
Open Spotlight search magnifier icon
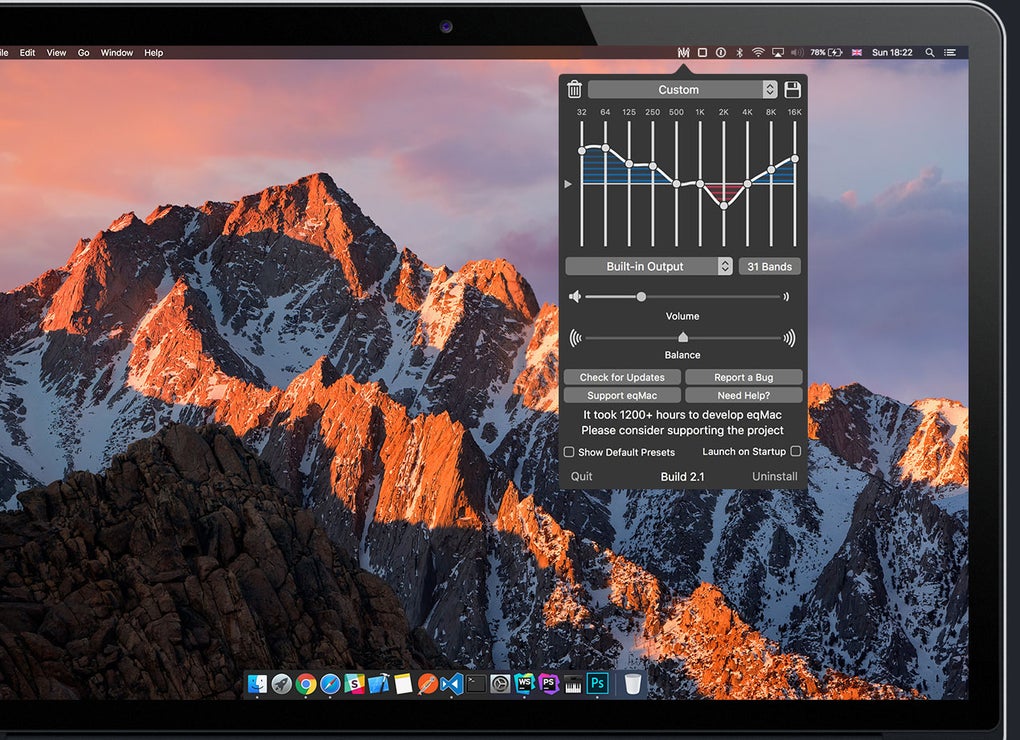click(x=930, y=53)
